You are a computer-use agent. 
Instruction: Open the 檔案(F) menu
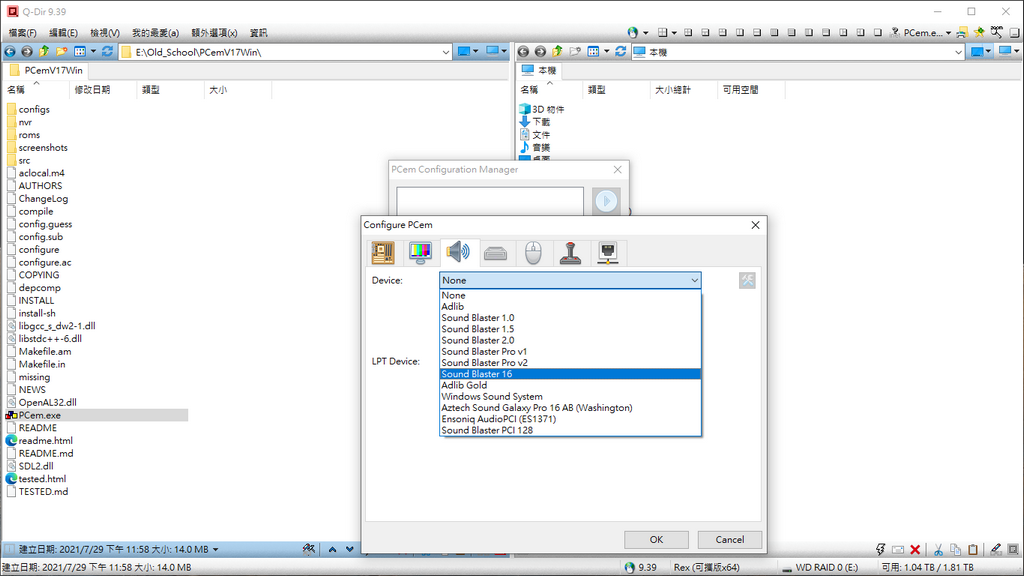point(22,33)
